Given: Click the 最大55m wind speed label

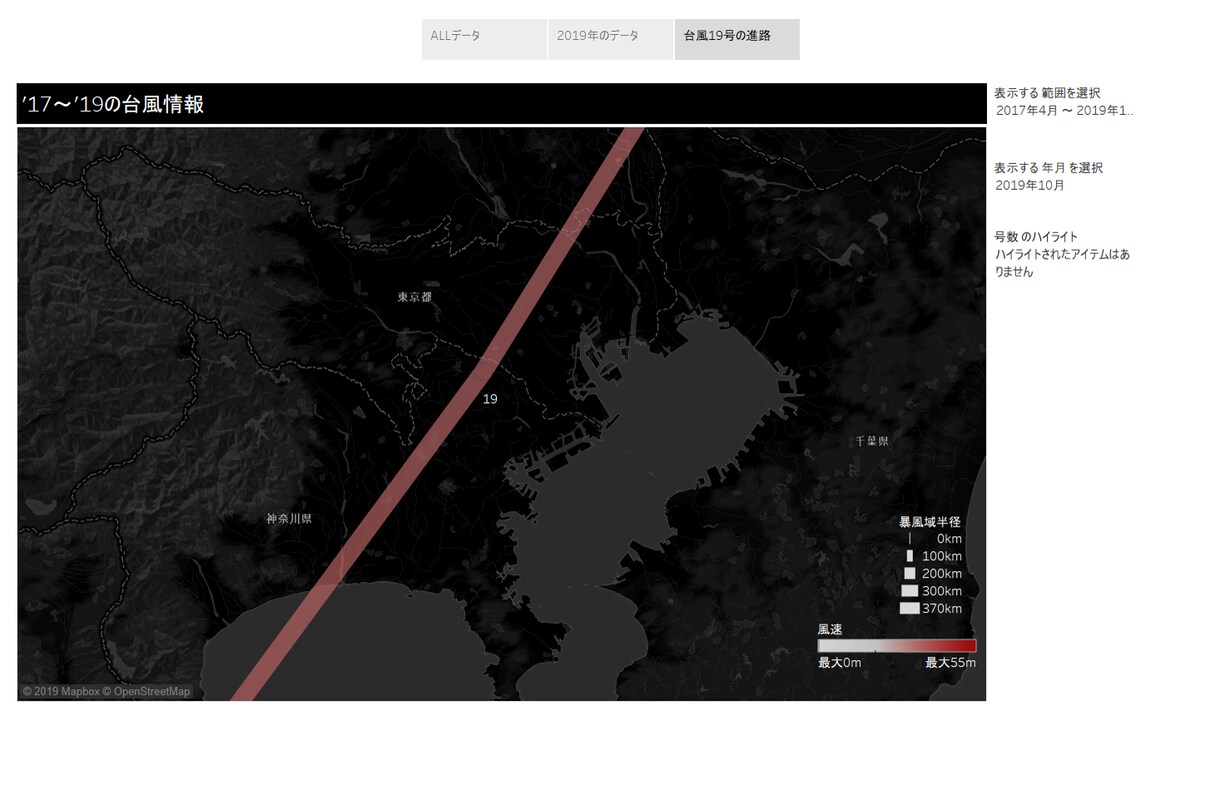Looking at the screenshot, I should point(951,663).
